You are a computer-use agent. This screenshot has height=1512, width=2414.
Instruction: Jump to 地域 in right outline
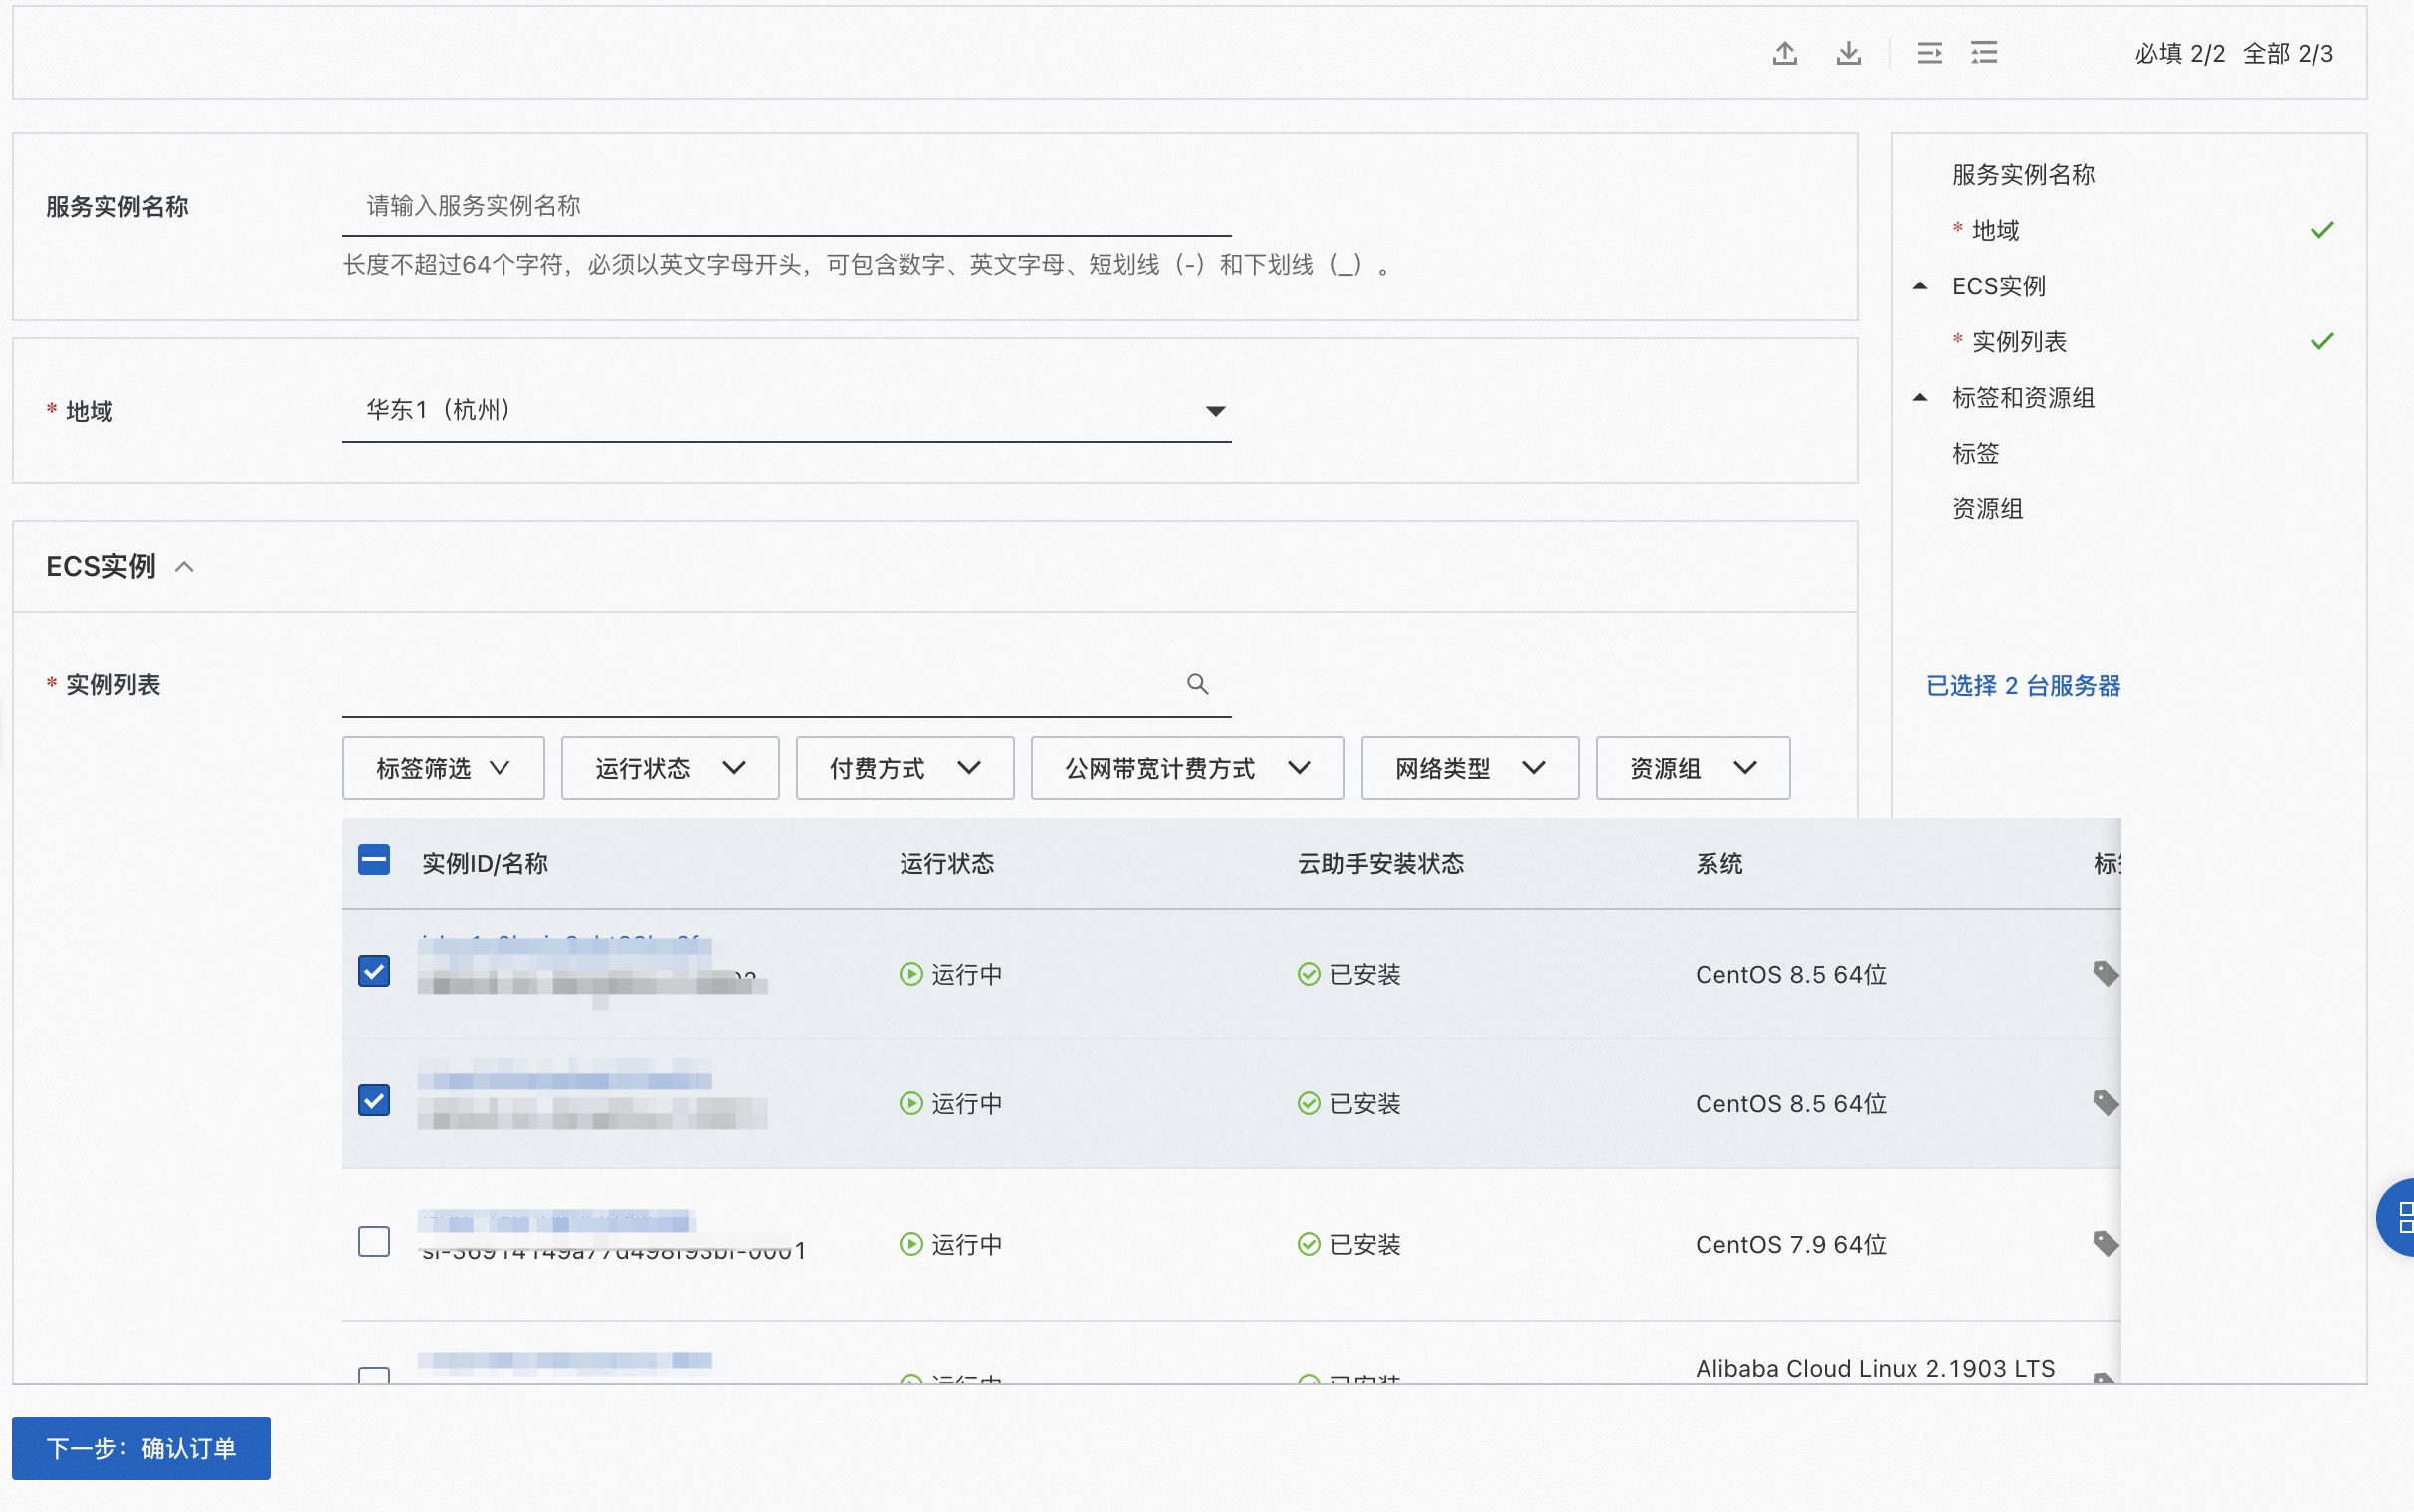(x=1995, y=230)
